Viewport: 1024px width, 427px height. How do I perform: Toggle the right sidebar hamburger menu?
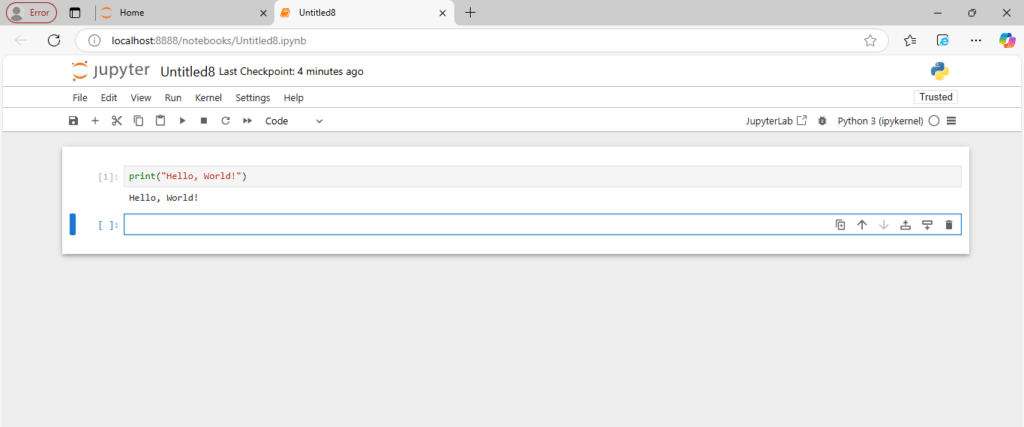pyautogui.click(x=951, y=121)
